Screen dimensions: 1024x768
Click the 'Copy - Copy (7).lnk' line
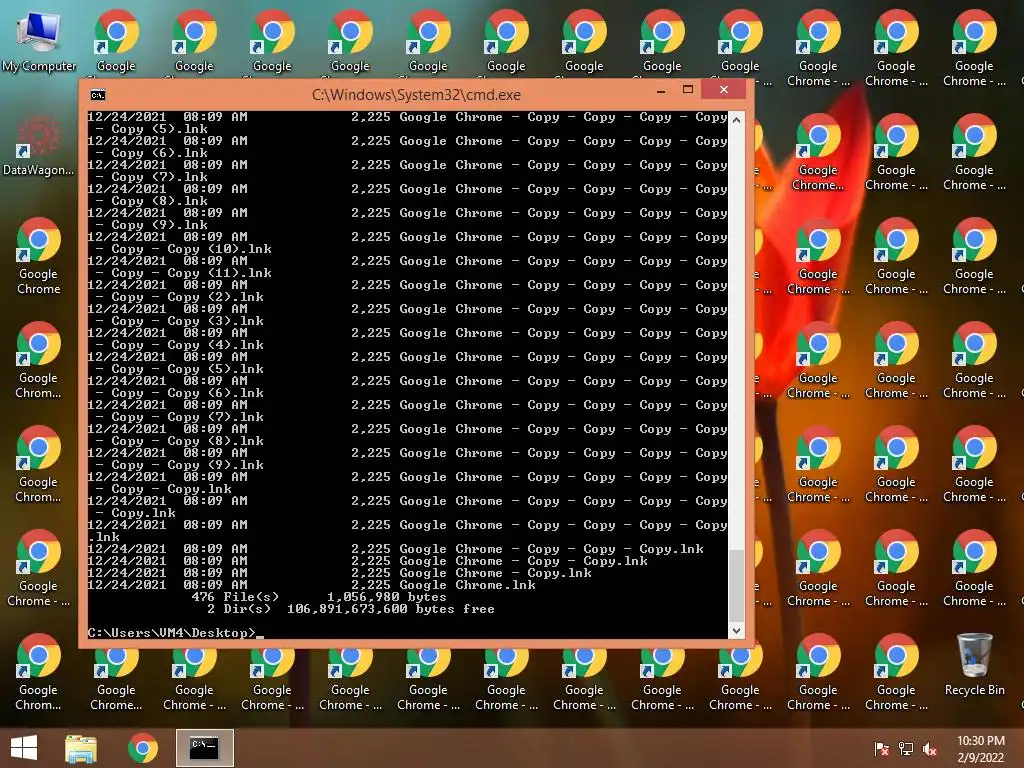(180, 417)
